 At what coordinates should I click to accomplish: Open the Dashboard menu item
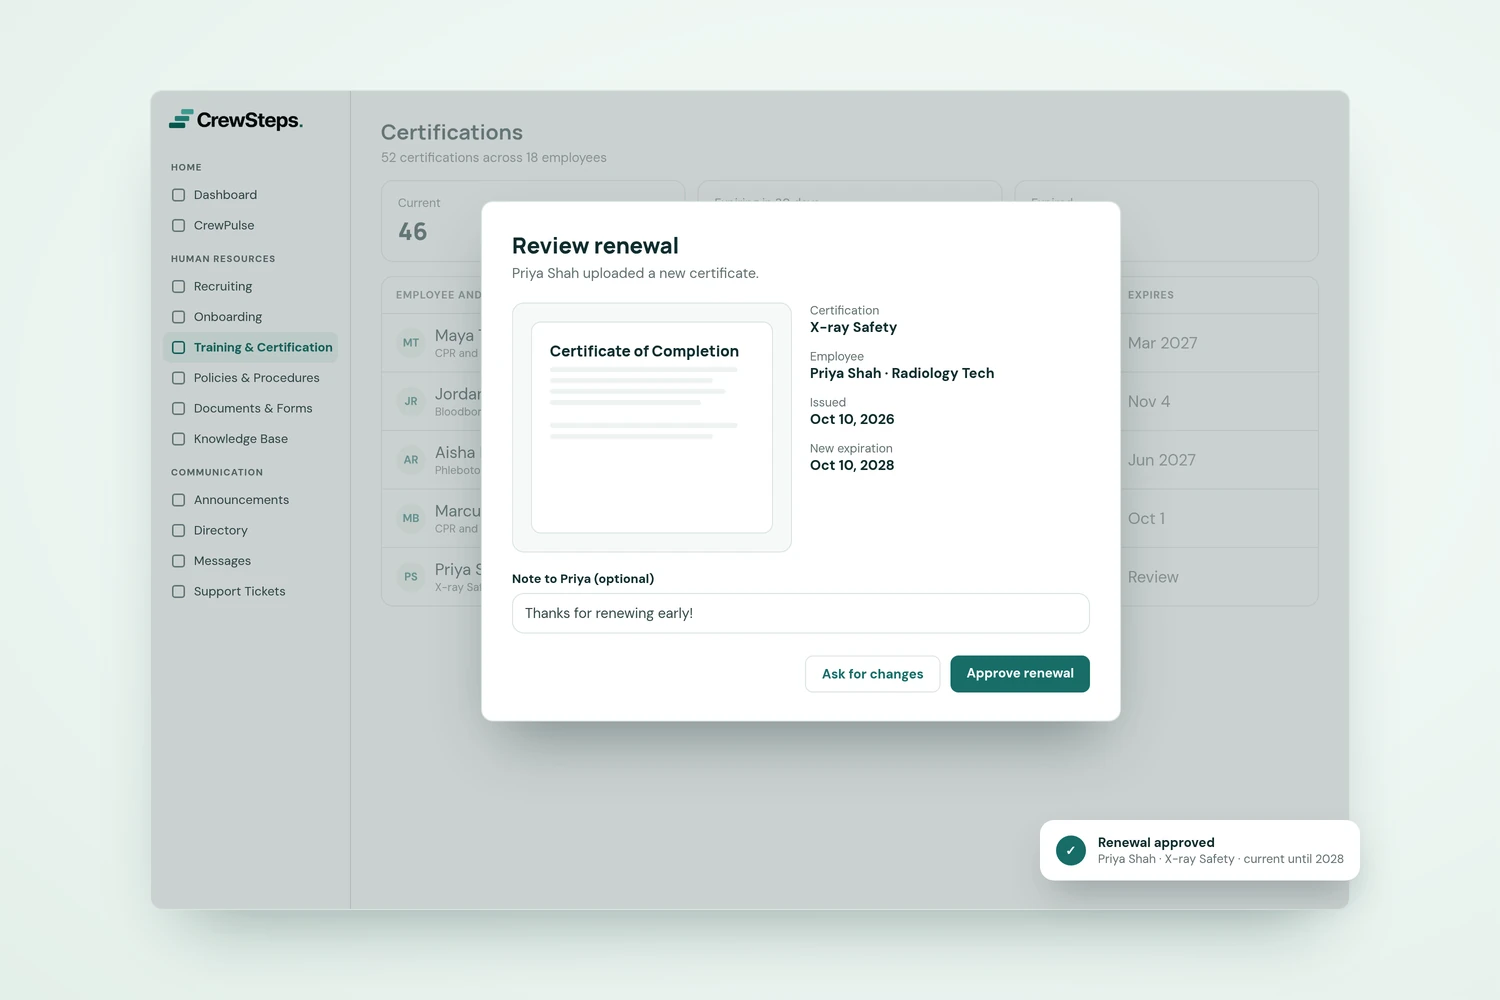[250, 195]
